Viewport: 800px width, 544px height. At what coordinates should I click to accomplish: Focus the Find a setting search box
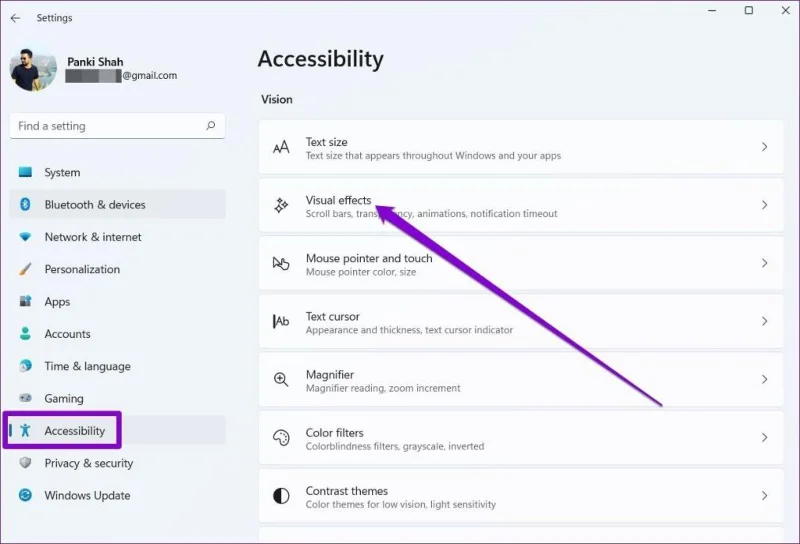117,126
